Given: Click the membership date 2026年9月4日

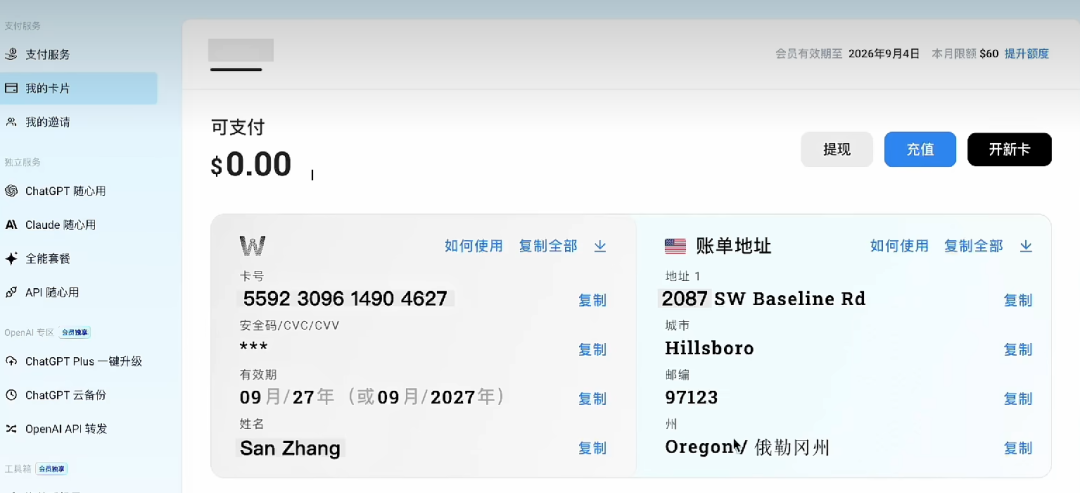Looking at the screenshot, I should click(884, 54).
